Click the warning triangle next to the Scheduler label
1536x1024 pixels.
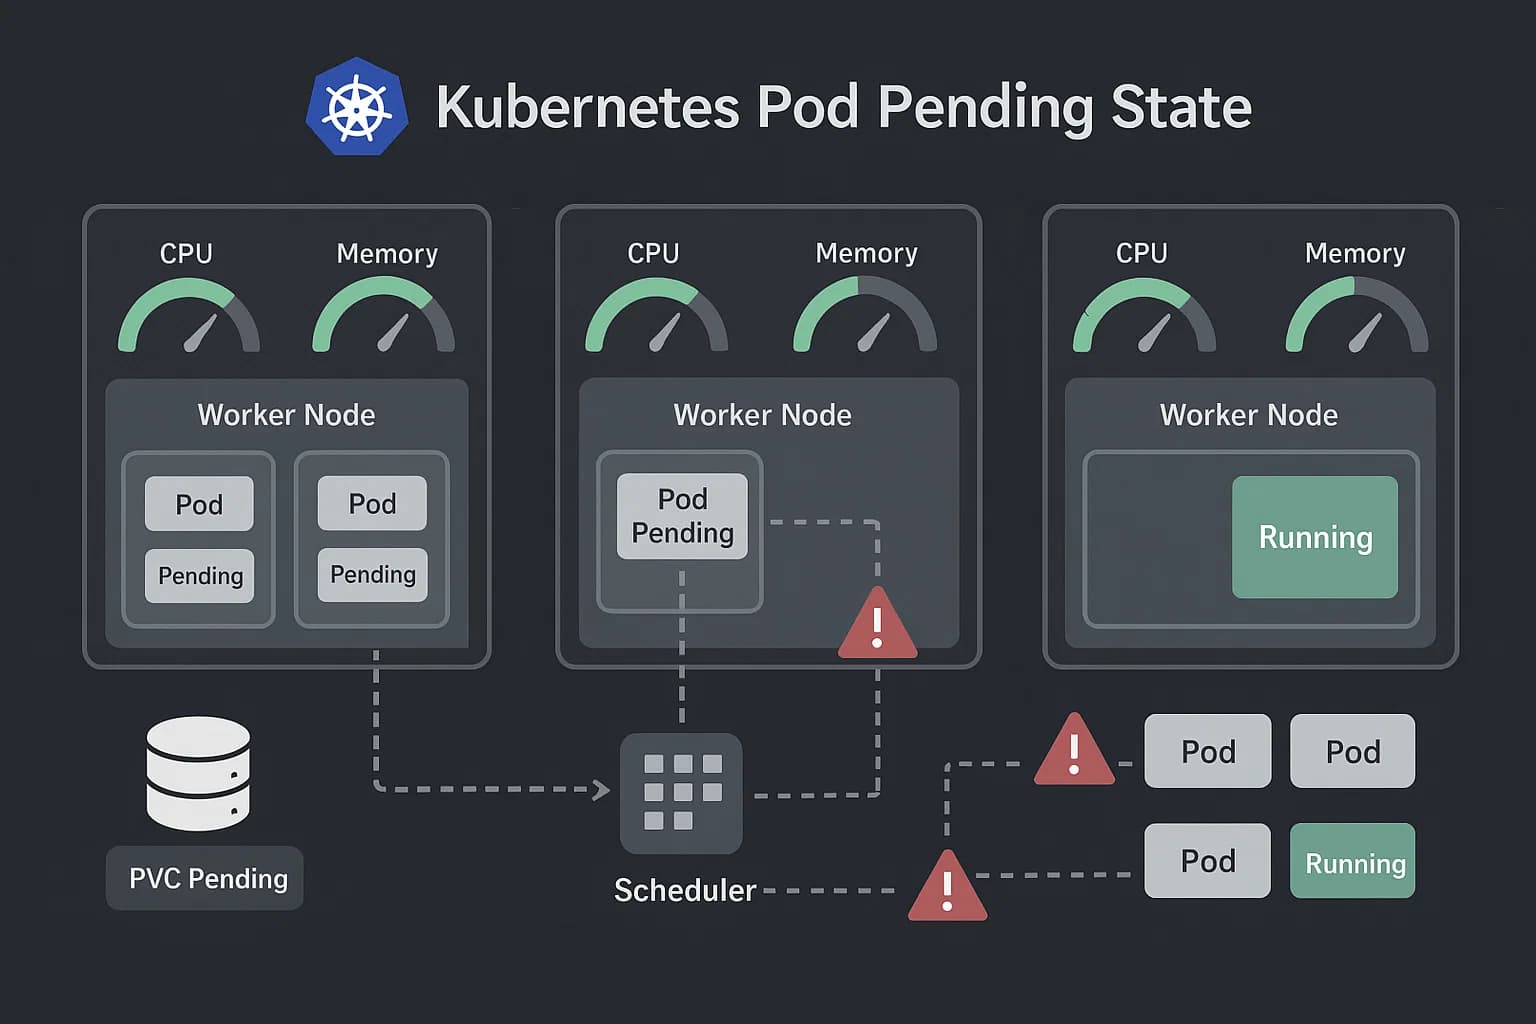[948, 886]
